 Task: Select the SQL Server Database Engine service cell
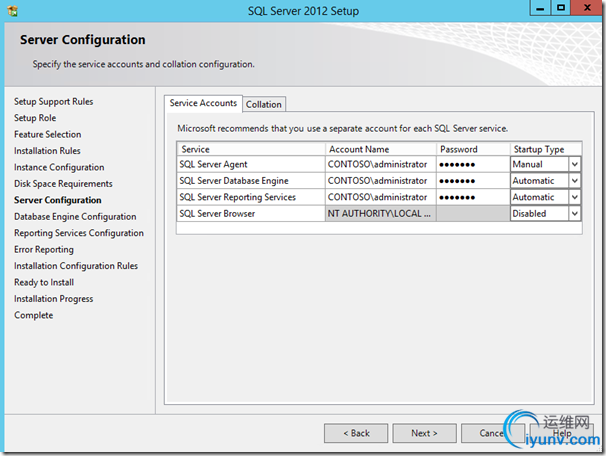tap(251, 180)
